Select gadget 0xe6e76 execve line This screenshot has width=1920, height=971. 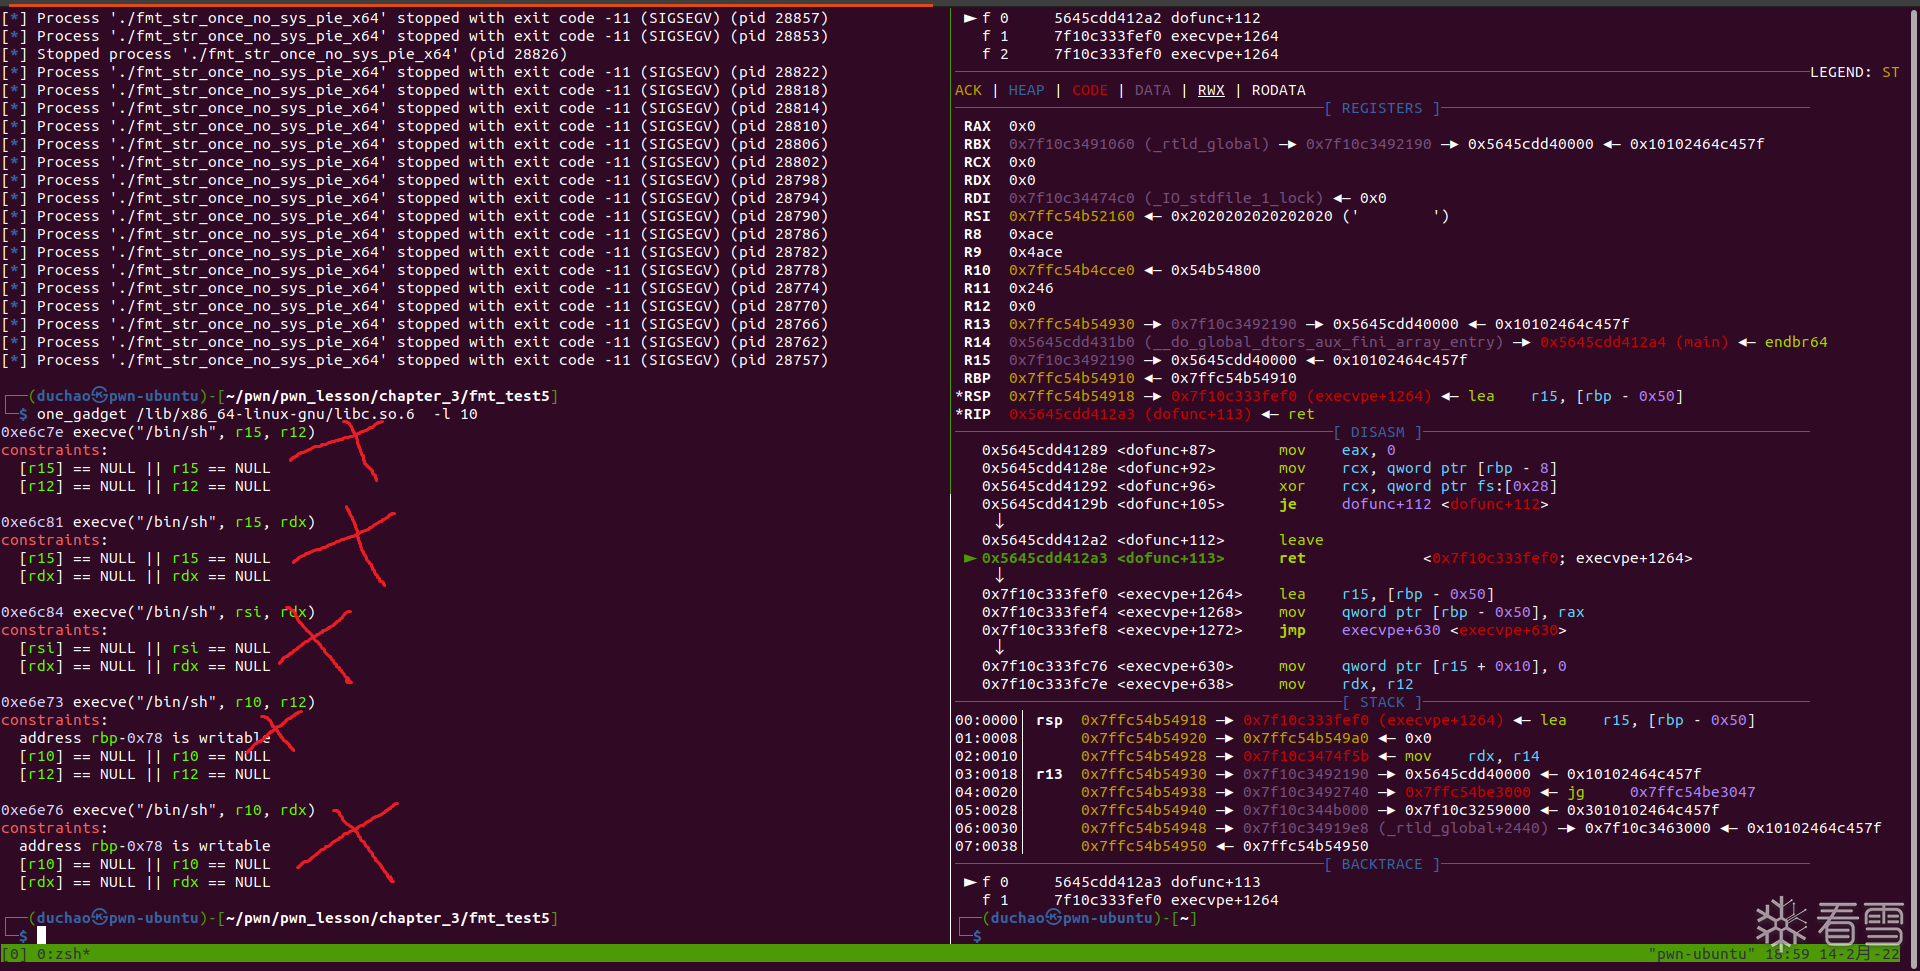pyautogui.click(x=158, y=810)
